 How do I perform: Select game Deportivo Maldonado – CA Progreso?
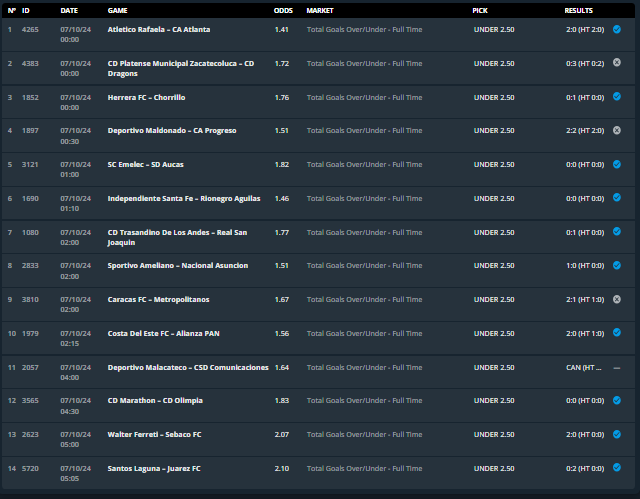[x=172, y=131]
